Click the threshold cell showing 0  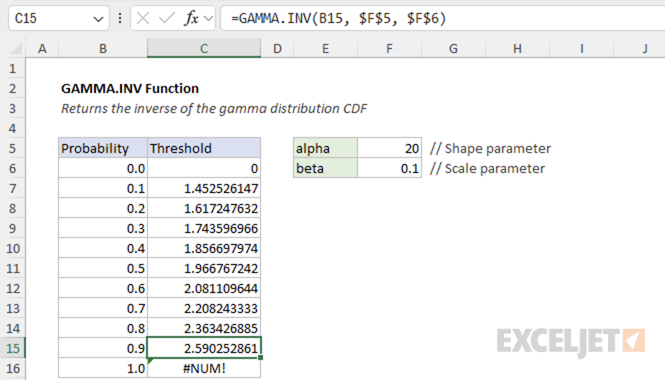pyautogui.click(x=204, y=168)
